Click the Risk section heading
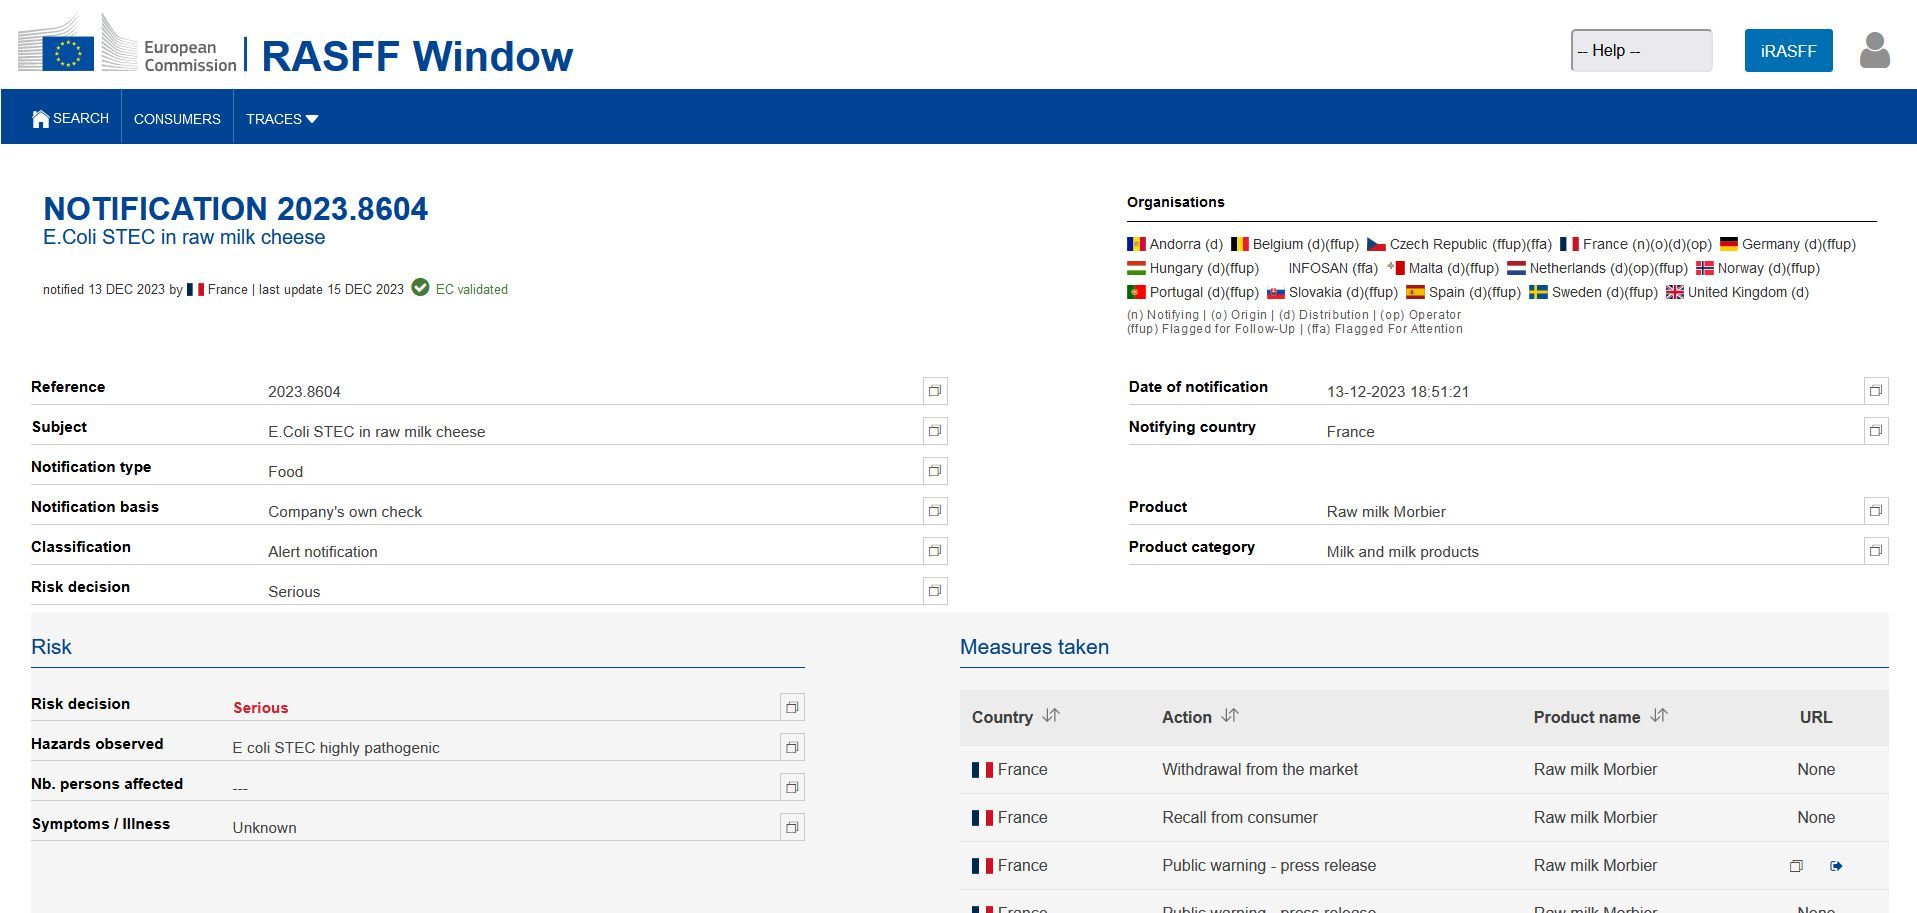The height and width of the screenshot is (913, 1917). point(51,647)
